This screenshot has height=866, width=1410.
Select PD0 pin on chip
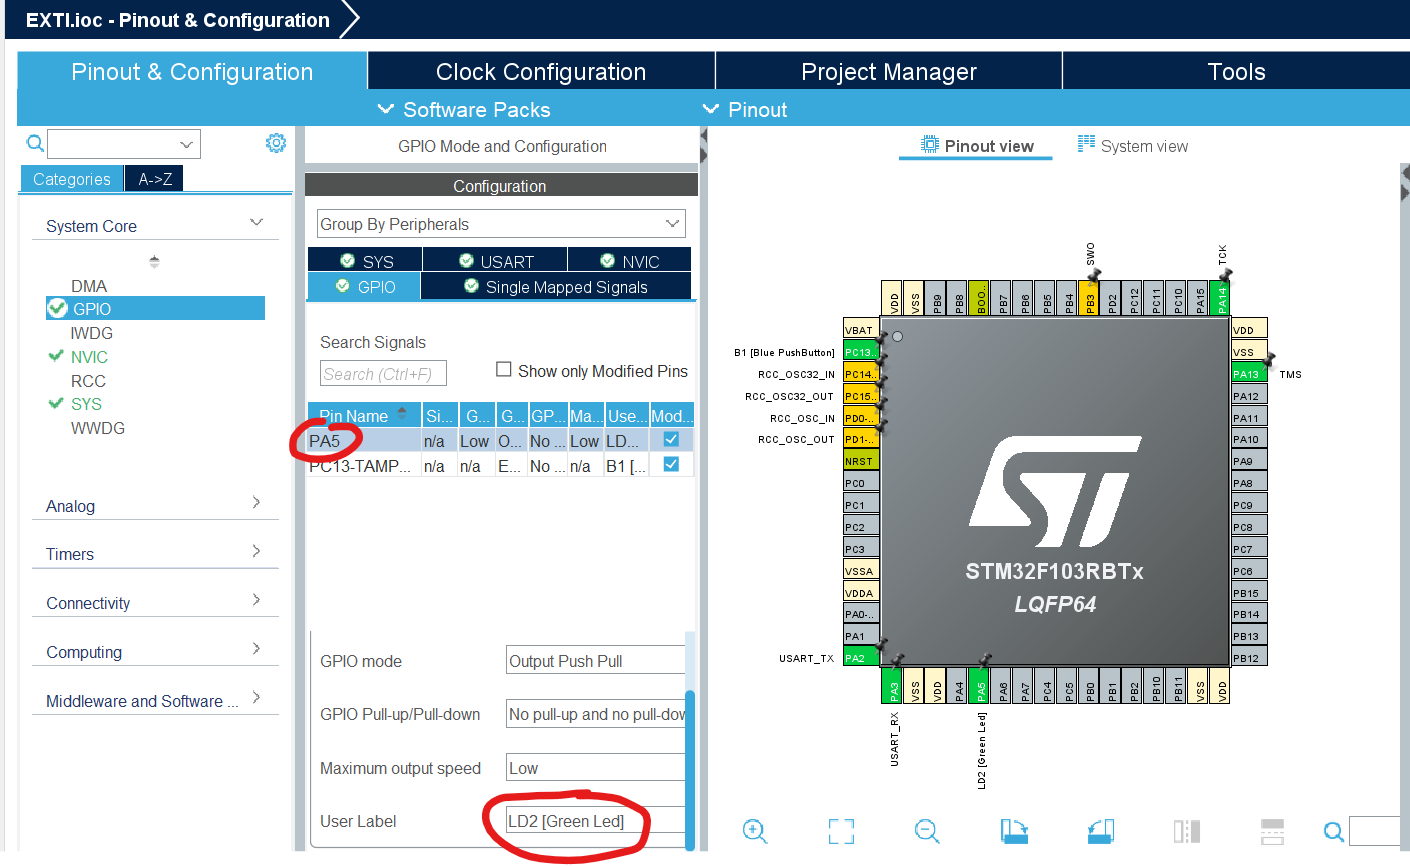point(861,418)
